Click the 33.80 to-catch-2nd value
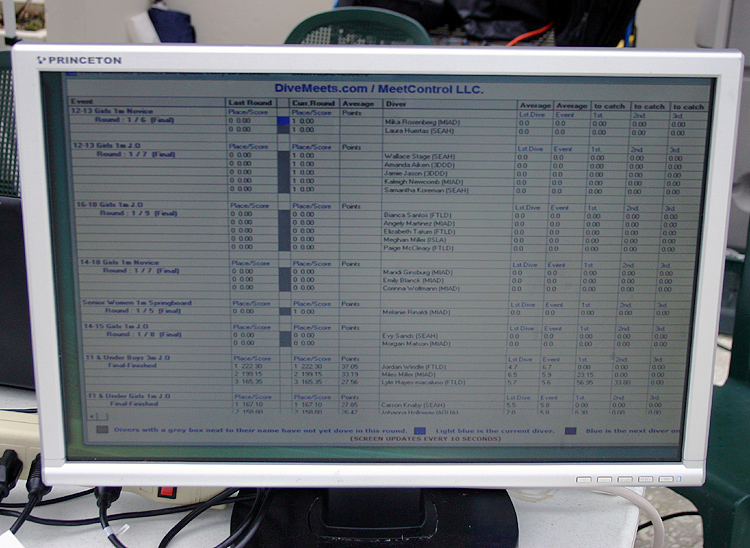This screenshot has width=750, height=548. 621,383
